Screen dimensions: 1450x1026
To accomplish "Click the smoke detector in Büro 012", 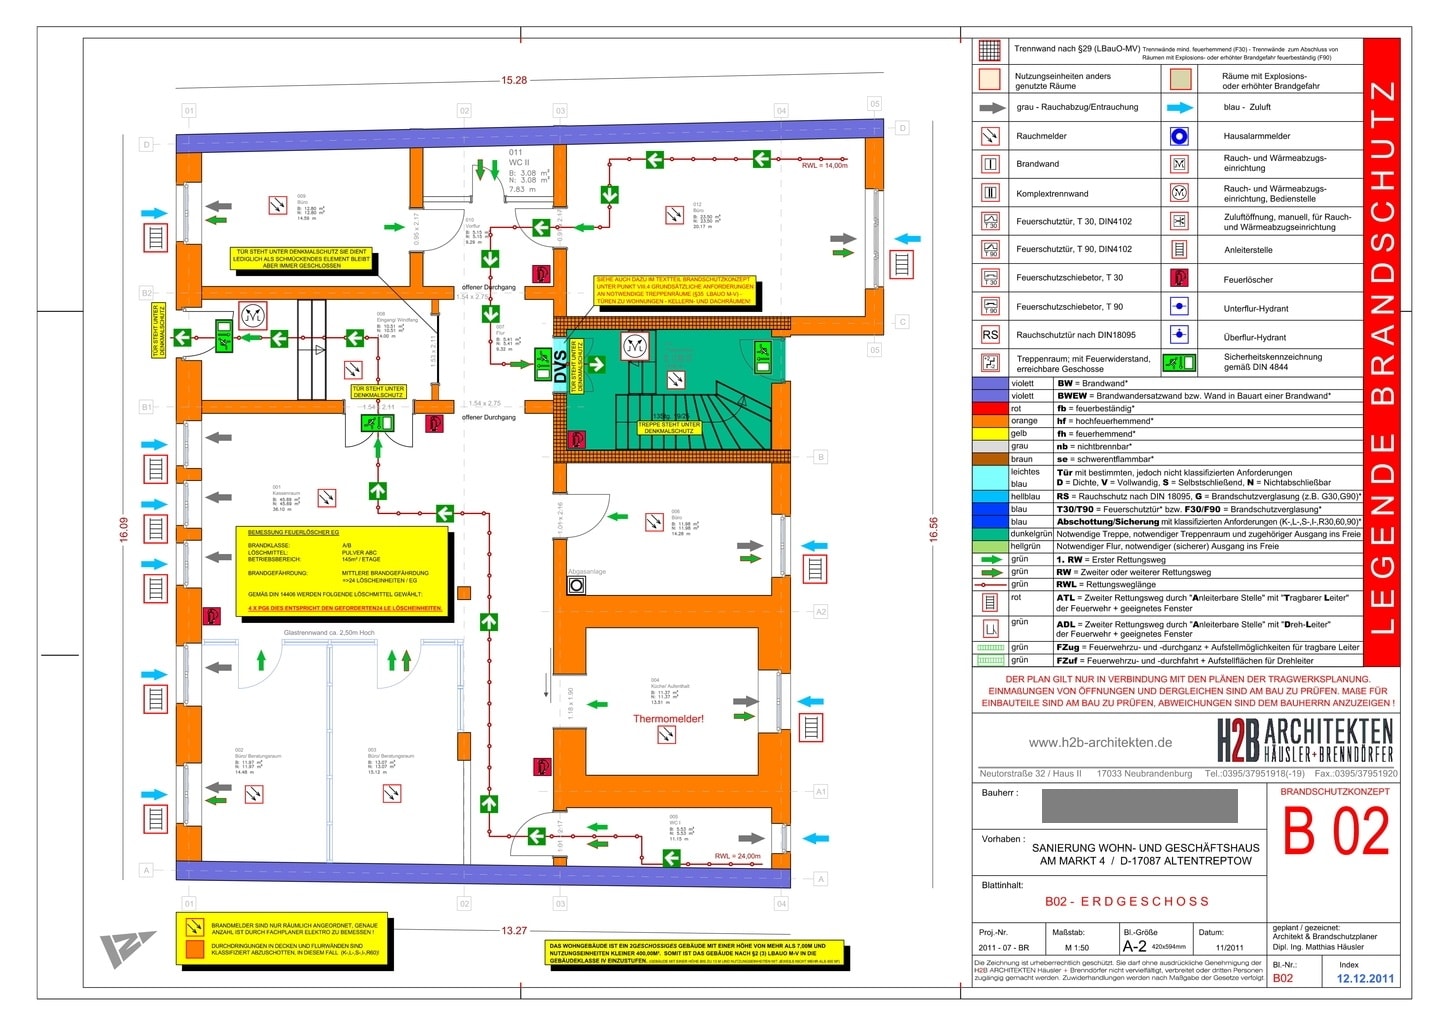I will click(x=675, y=215).
